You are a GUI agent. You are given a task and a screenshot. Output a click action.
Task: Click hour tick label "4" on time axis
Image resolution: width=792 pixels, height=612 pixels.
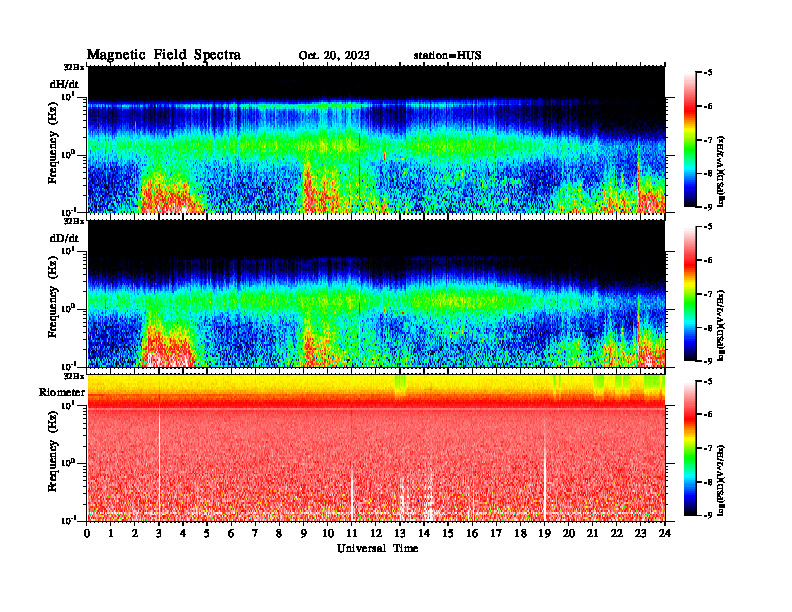pos(183,534)
